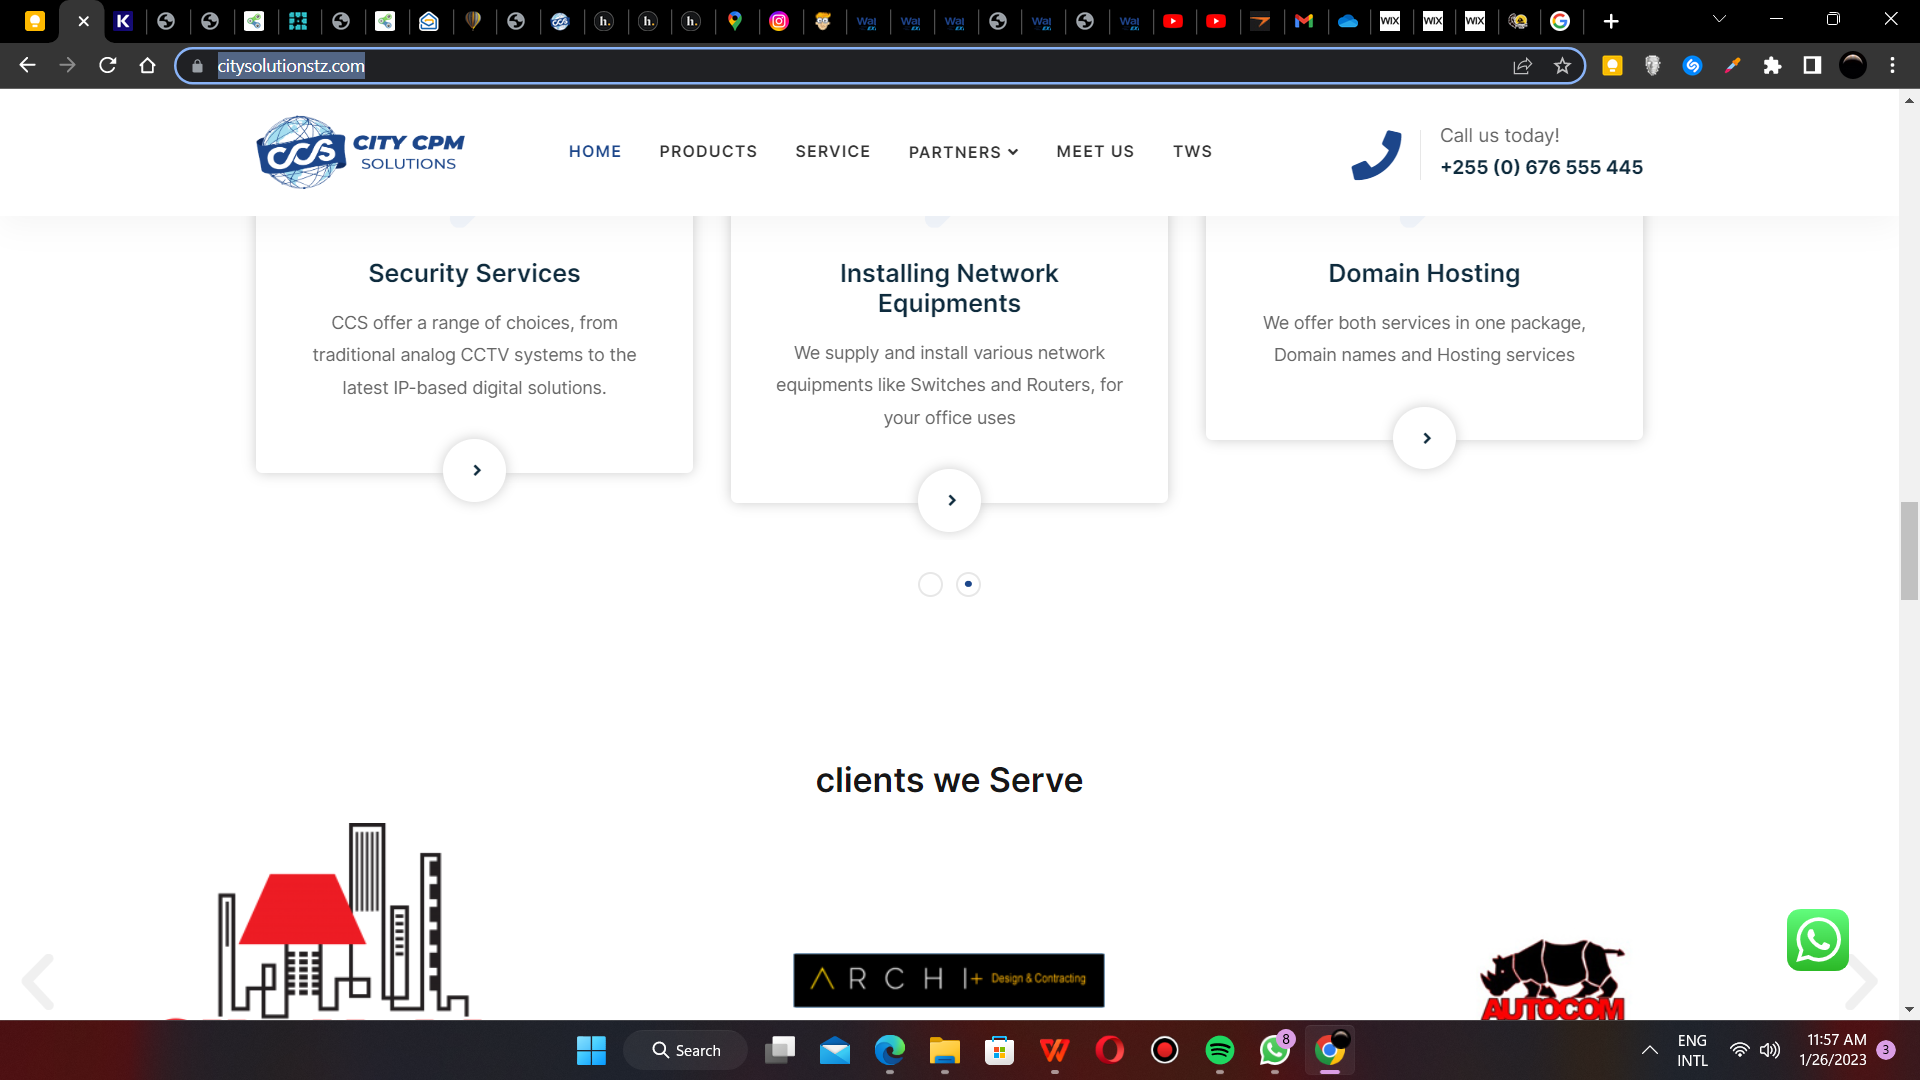Screen dimensions: 1920x1080
Task: Open the browser Extensions puzzle icon
Action: point(1772,66)
